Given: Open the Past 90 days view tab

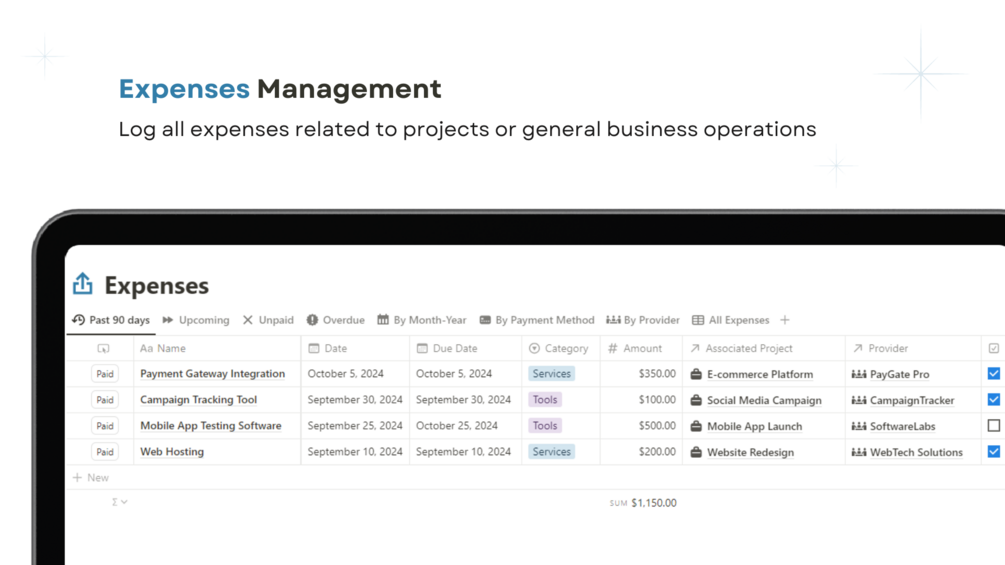Looking at the screenshot, I should [111, 320].
